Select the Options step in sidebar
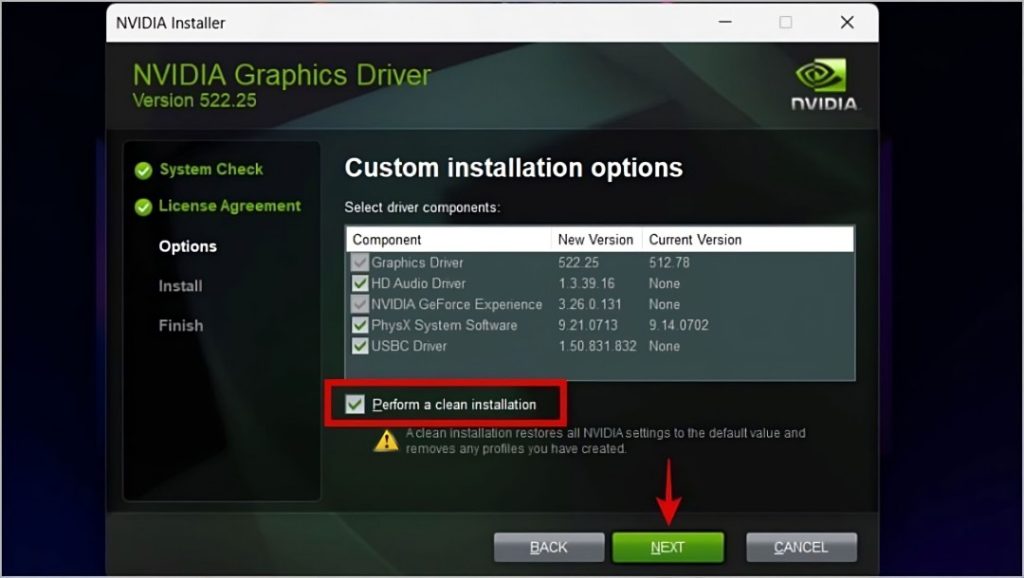The height and width of the screenshot is (578, 1024). pos(187,246)
